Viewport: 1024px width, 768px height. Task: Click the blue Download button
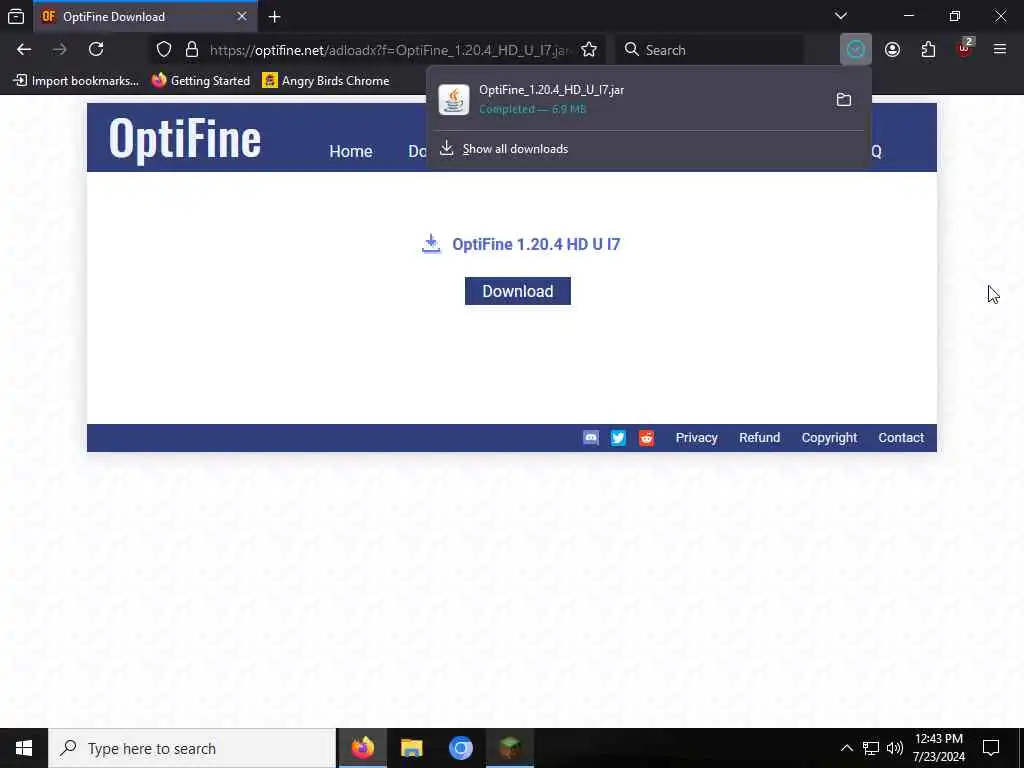pos(518,291)
